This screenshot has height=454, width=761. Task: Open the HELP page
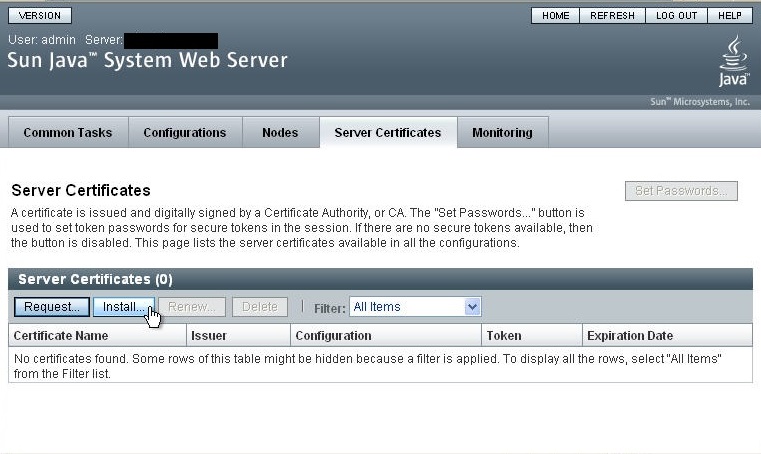[730, 16]
